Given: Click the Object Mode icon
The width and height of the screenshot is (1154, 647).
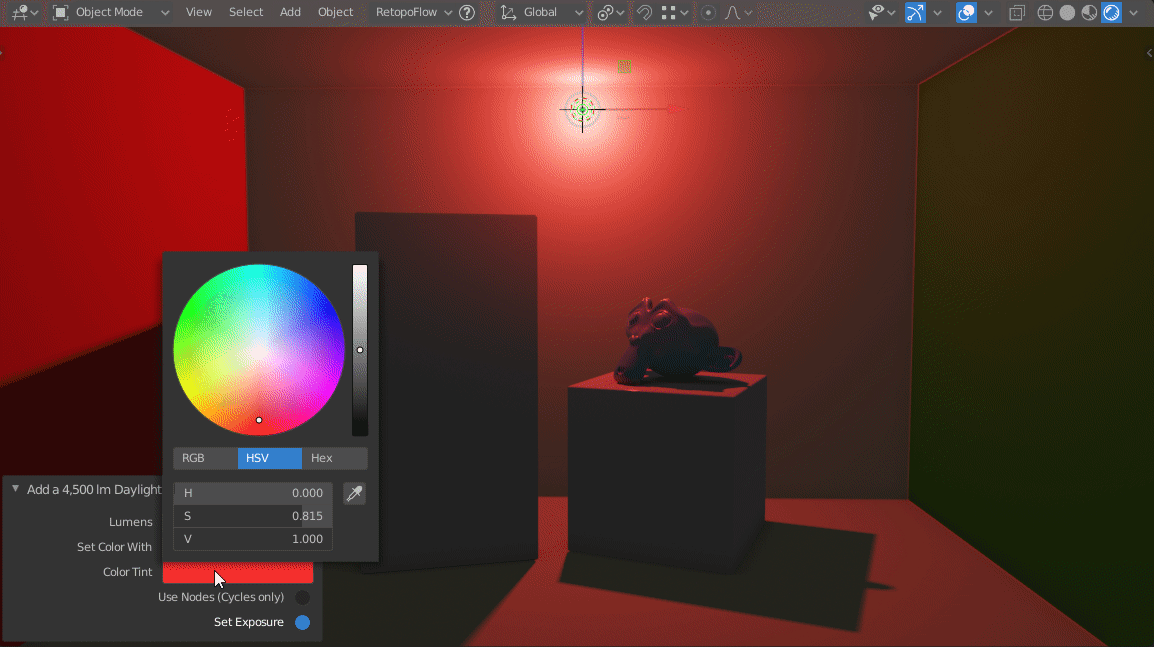Looking at the screenshot, I should 60,13.
